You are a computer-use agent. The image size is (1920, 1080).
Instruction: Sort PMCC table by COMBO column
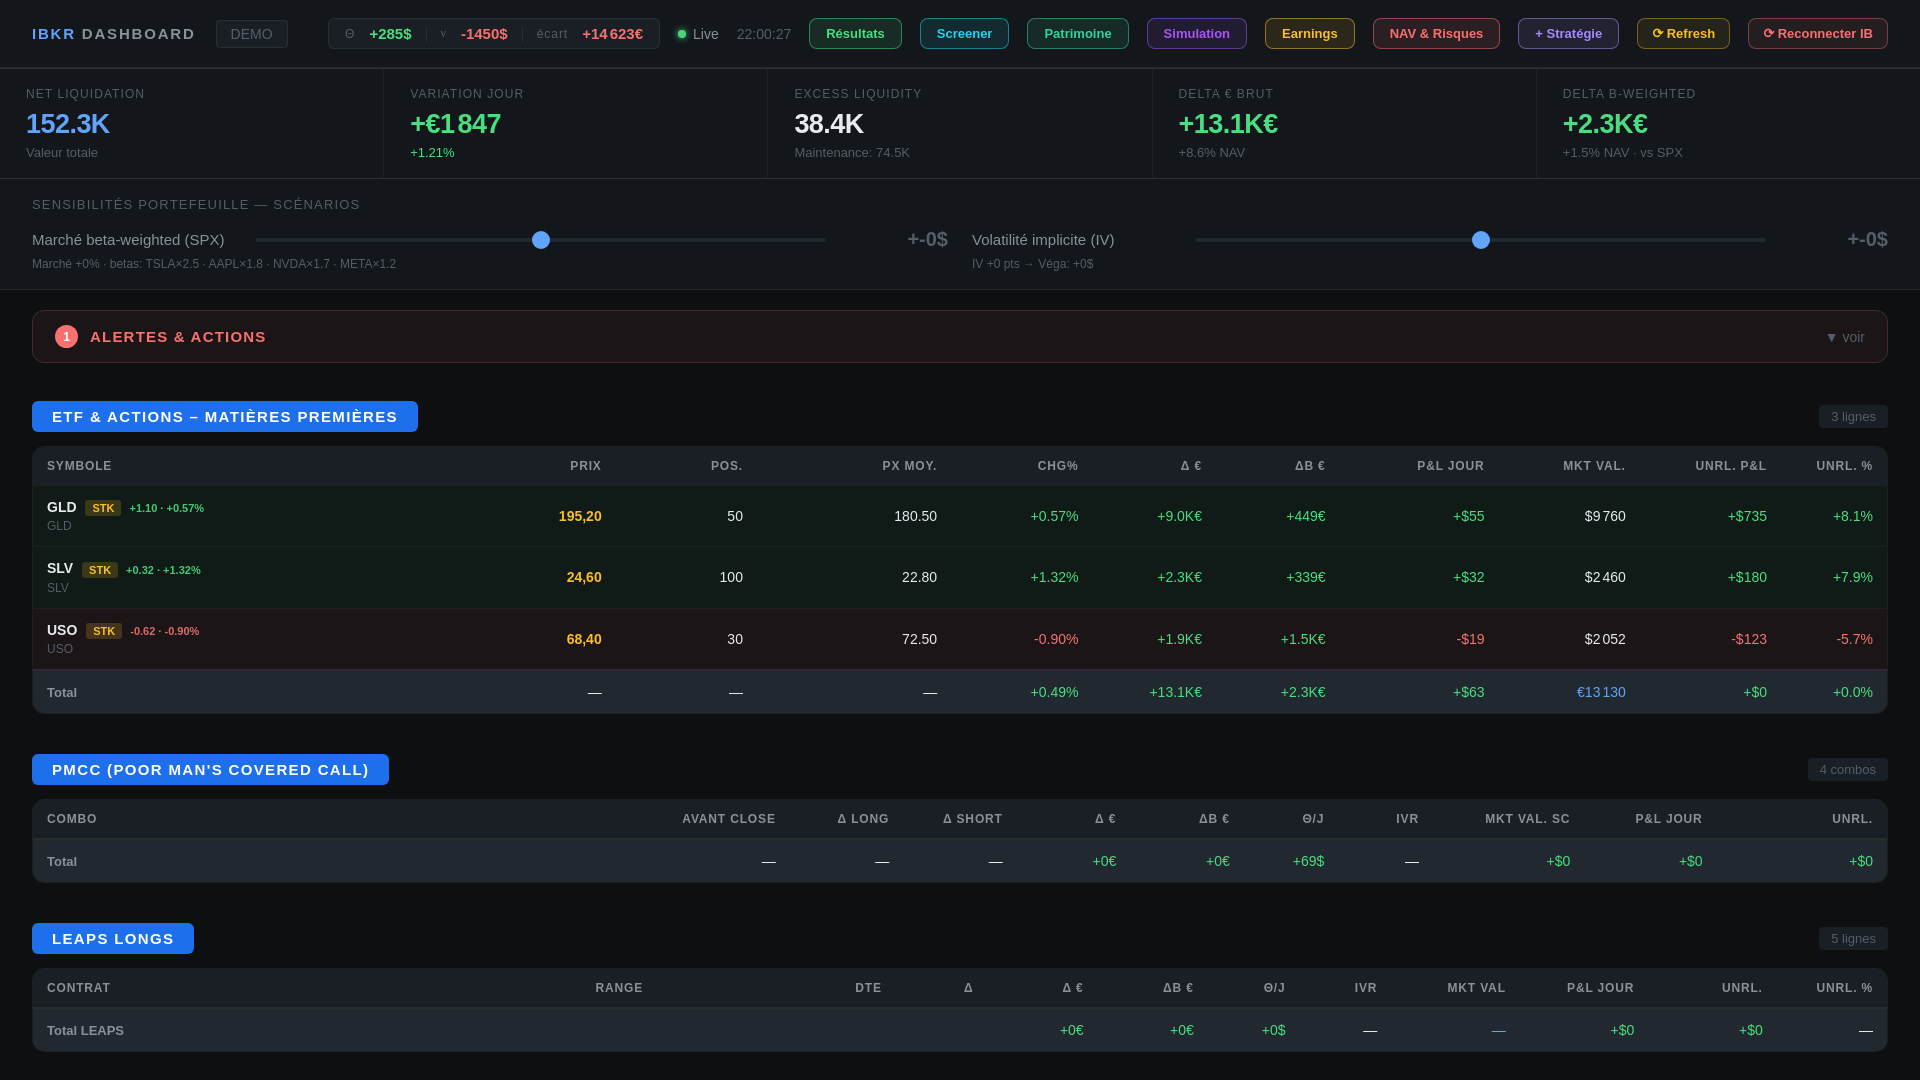point(72,819)
